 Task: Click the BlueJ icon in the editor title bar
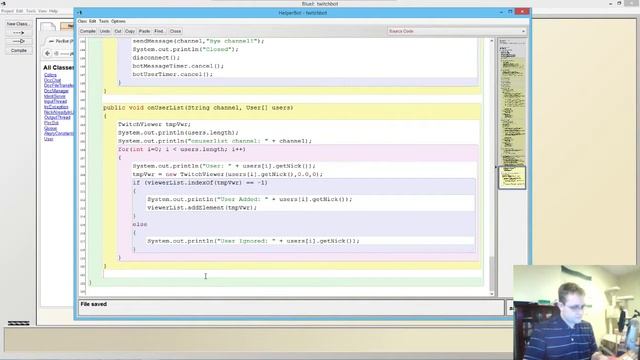80,13
